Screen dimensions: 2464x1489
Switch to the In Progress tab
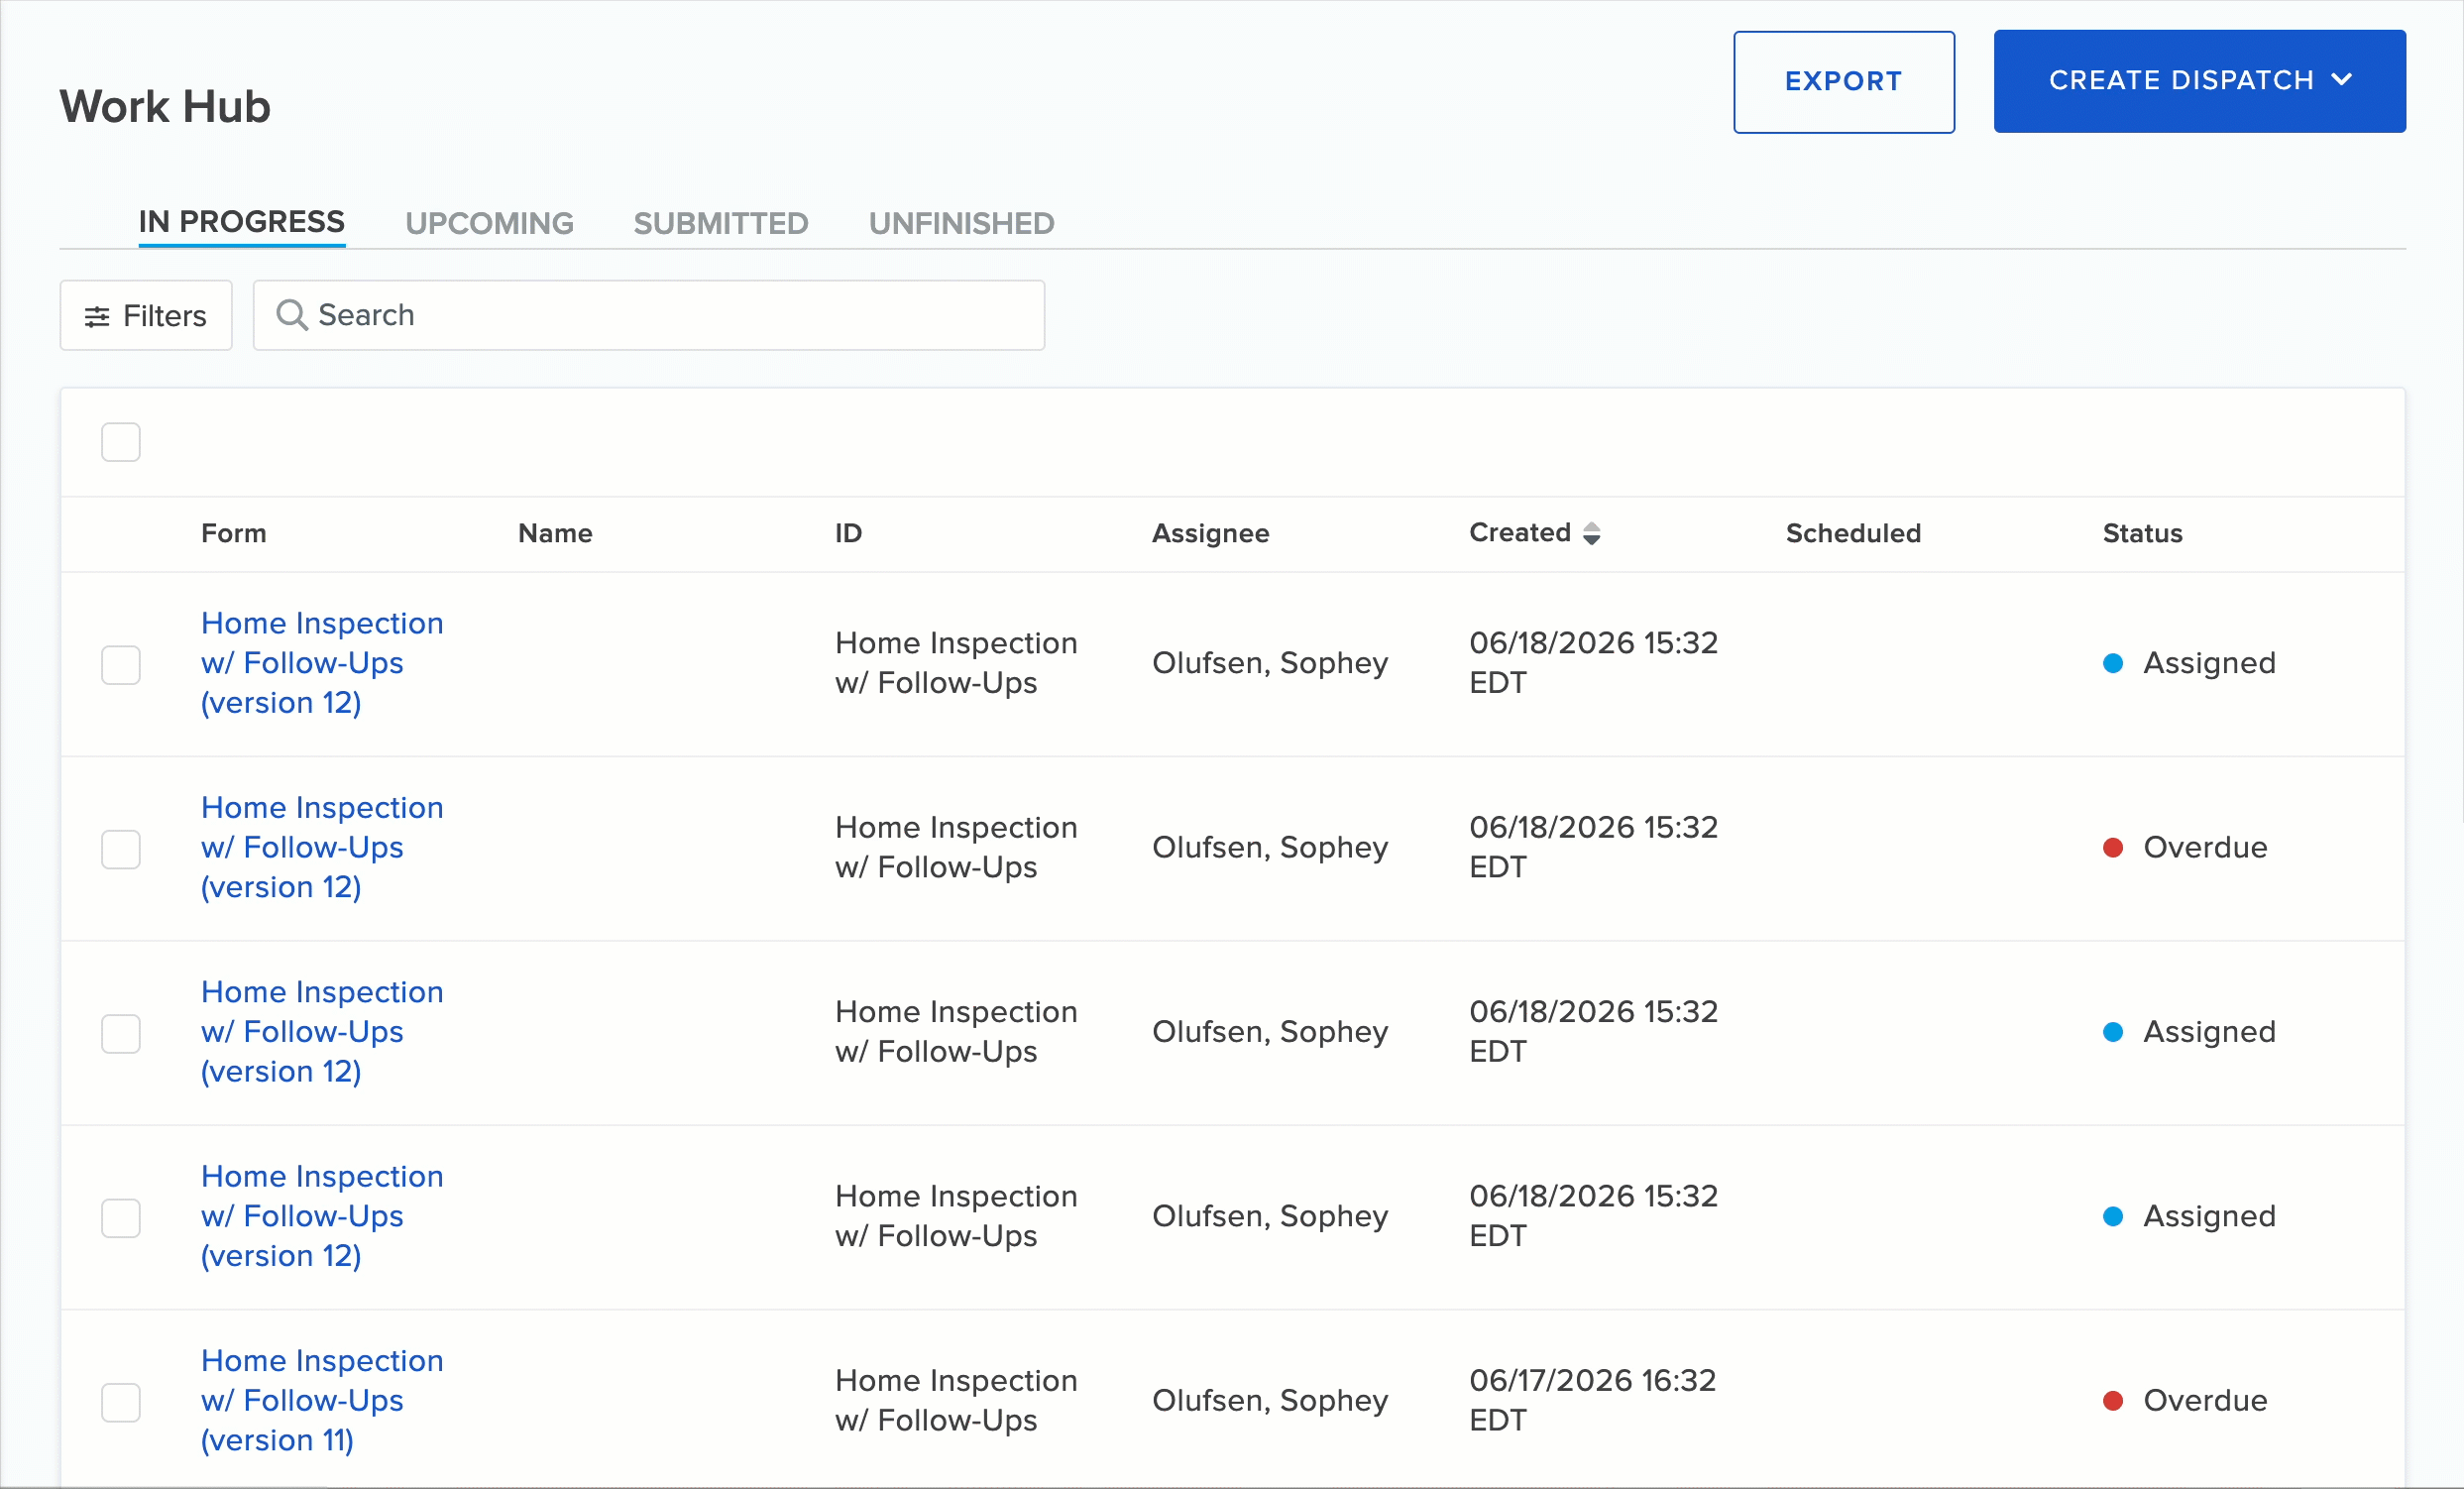241,222
